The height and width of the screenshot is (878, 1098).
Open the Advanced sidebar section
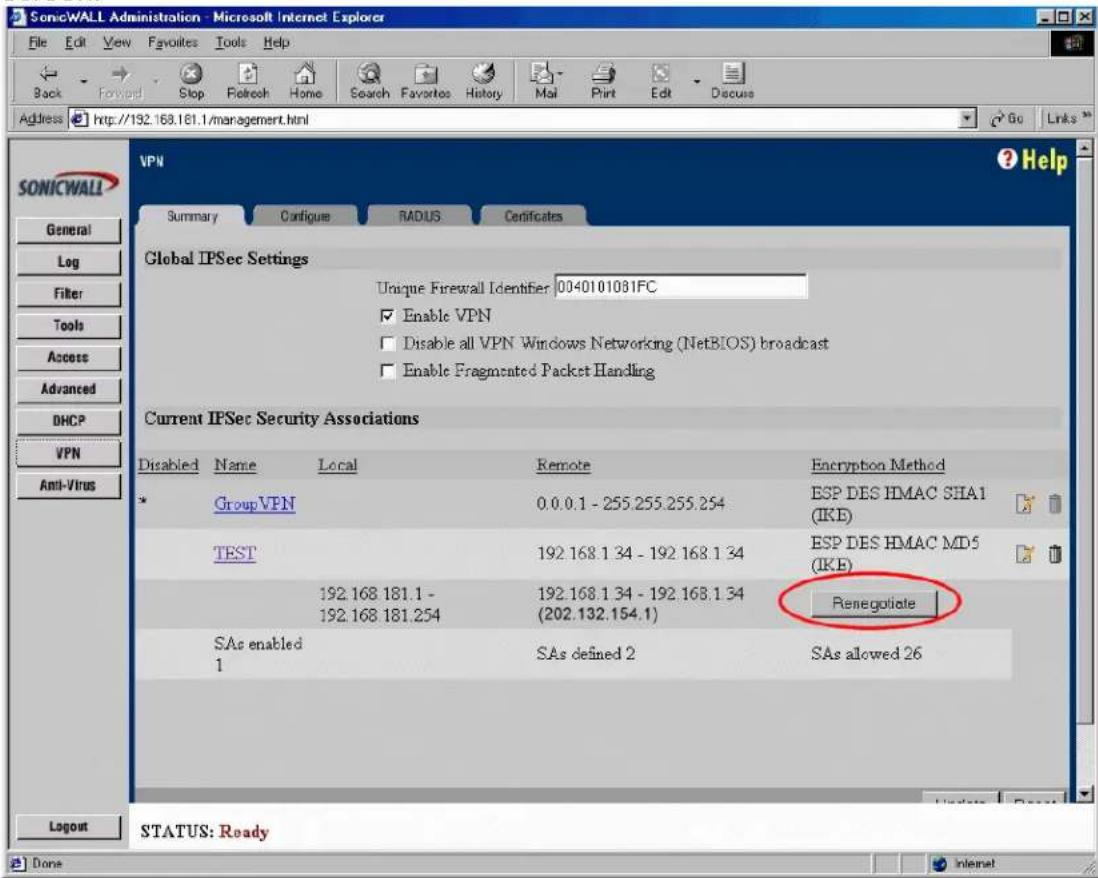68,389
